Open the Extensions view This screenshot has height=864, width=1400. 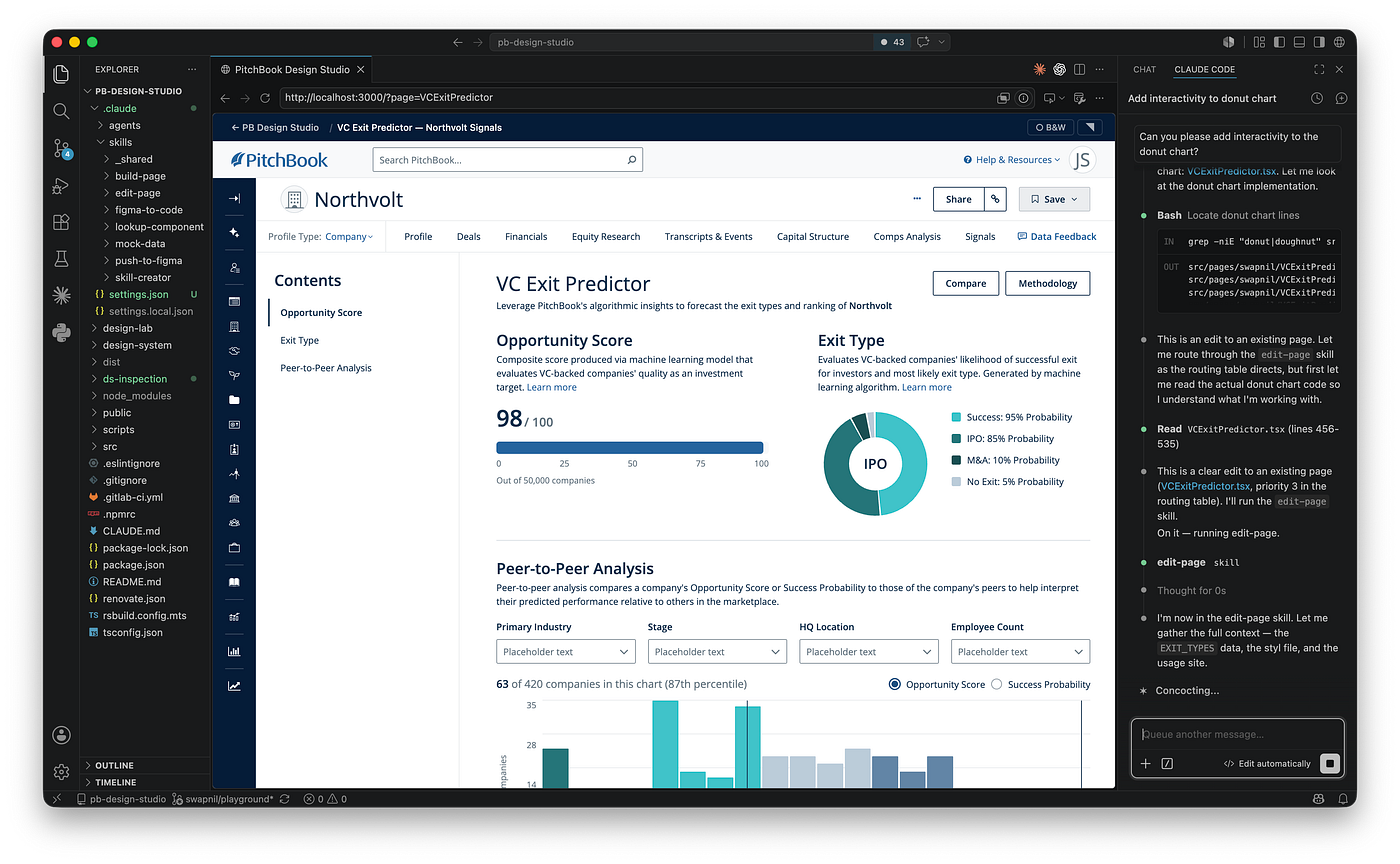pyautogui.click(x=61, y=222)
